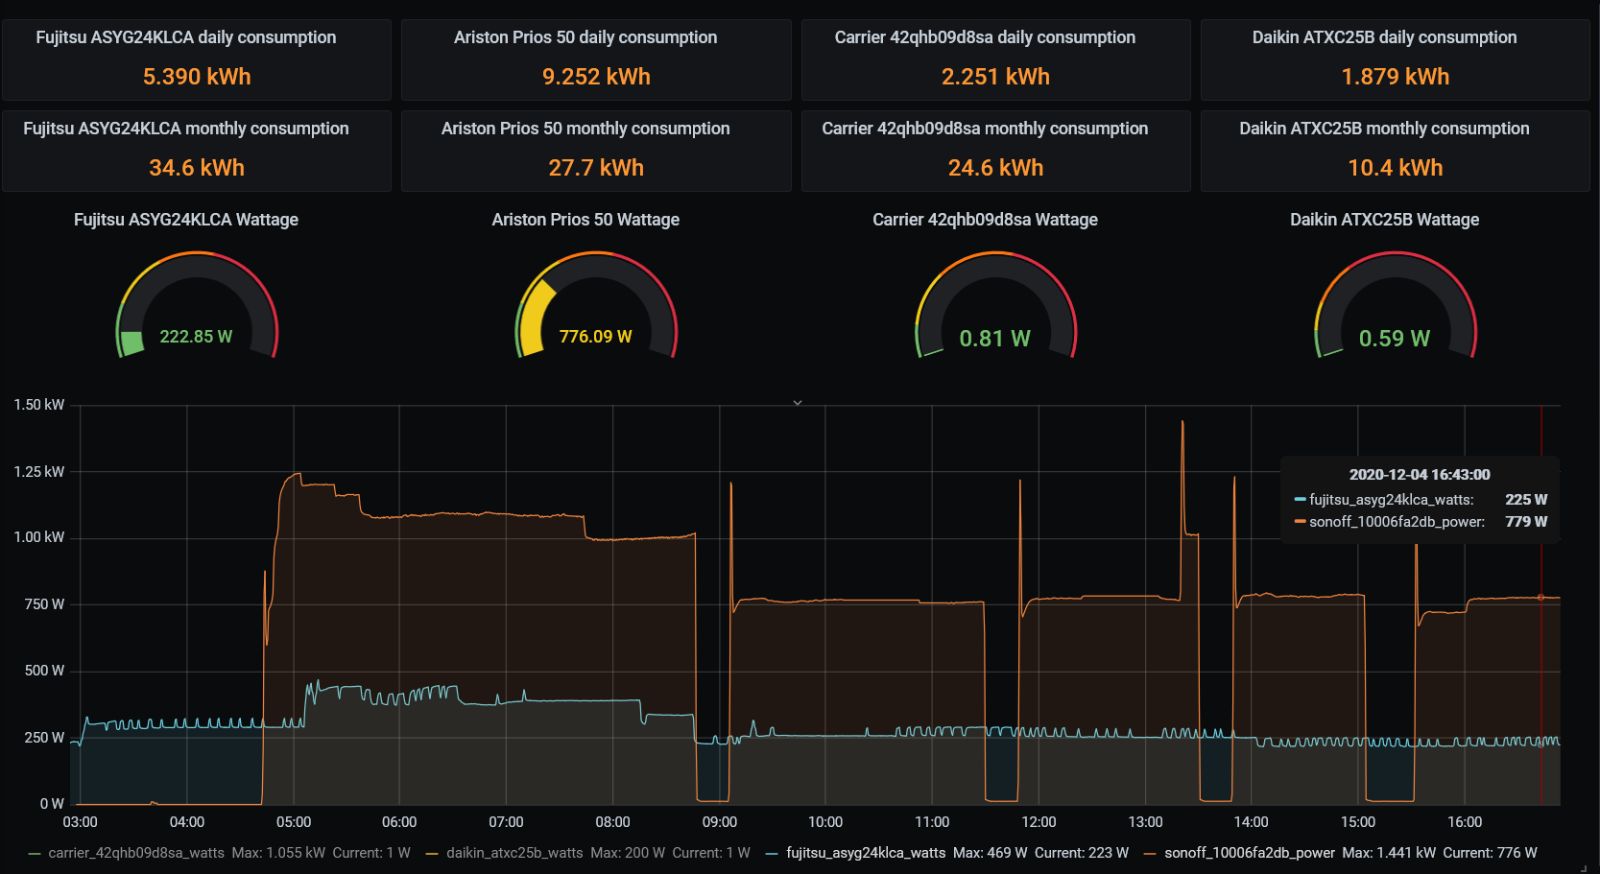This screenshot has width=1600, height=874.
Task: Open the Carrier 42qhb09d8sa Wattage panel title
Action: [x=985, y=219]
